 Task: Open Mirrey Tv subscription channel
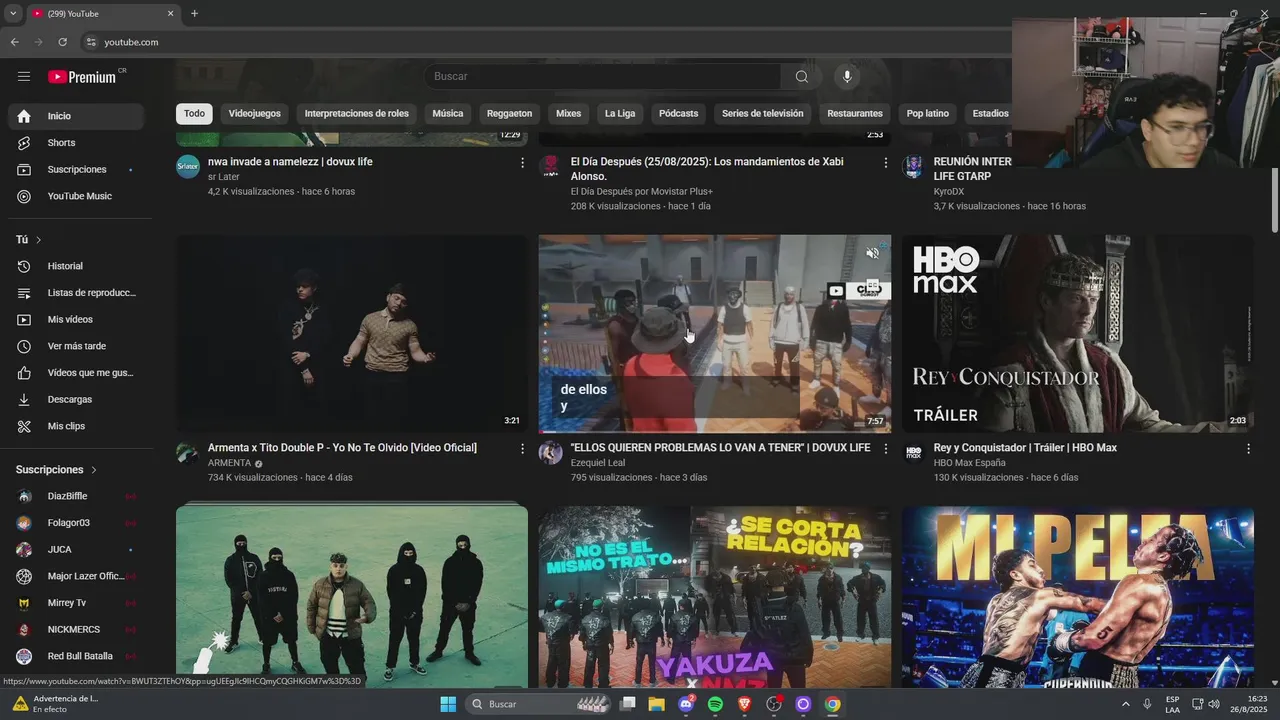pos(76,603)
